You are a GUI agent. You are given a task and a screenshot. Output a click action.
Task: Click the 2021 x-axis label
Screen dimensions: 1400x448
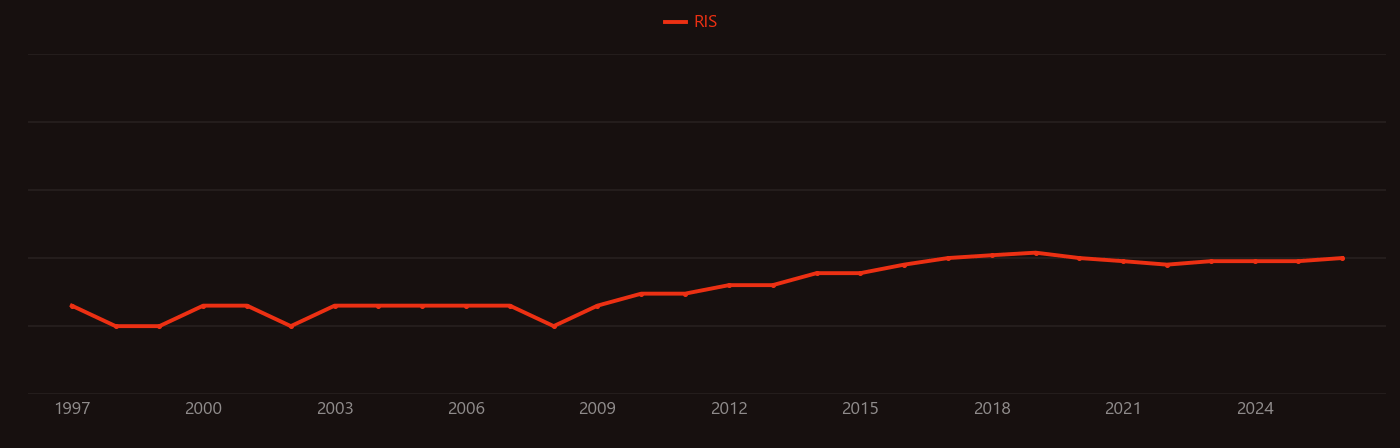click(1124, 409)
